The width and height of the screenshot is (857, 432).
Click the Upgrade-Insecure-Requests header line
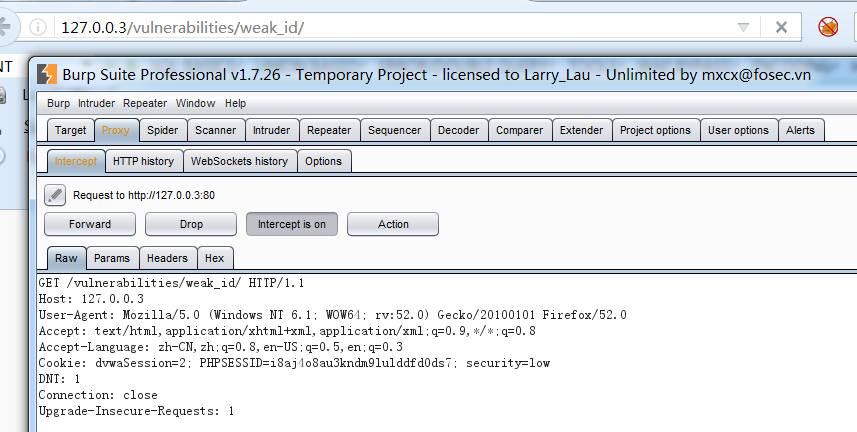click(136, 411)
